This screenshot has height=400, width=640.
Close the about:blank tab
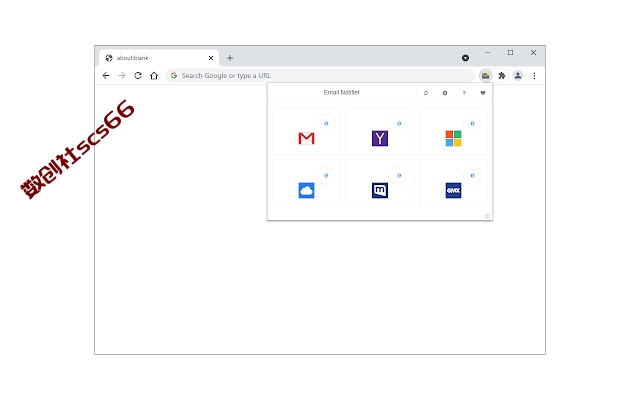[211, 58]
